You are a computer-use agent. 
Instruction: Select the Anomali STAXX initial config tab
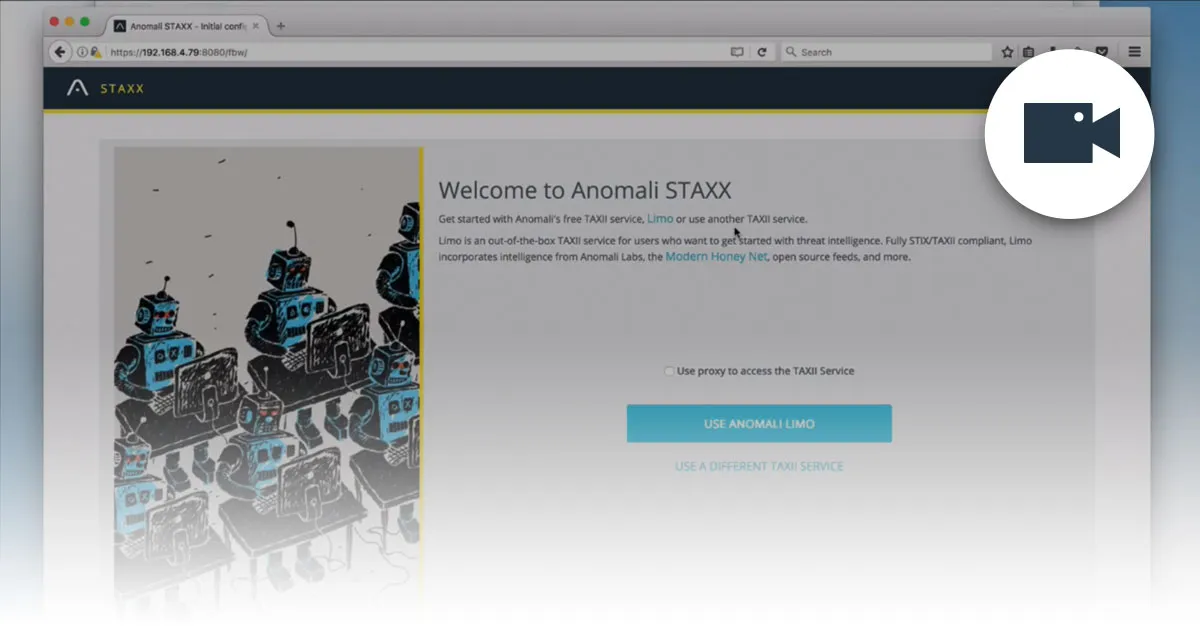tap(186, 26)
